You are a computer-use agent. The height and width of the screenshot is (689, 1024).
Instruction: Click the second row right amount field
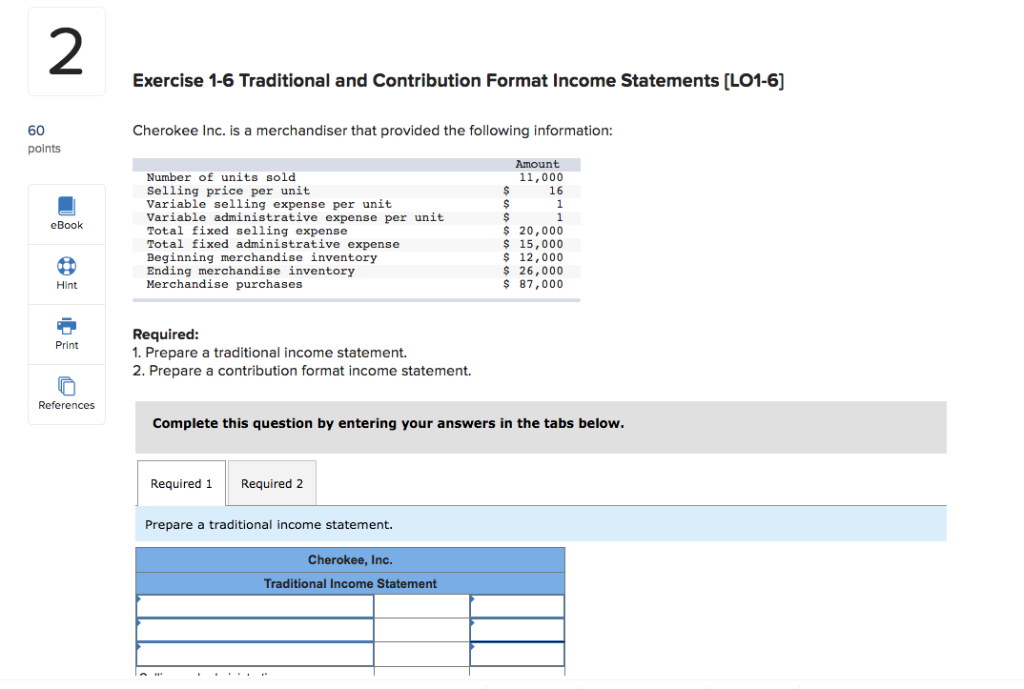[517, 630]
